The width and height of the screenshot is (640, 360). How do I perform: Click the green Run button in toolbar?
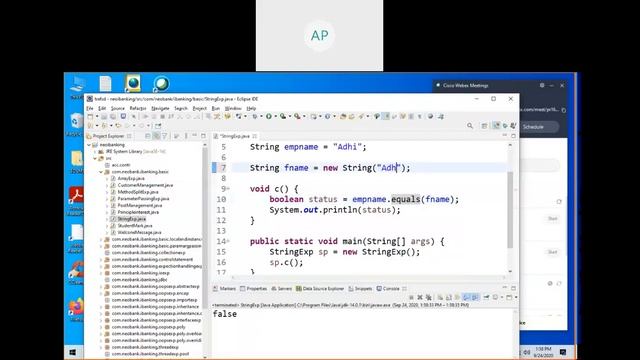click(269, 116)
